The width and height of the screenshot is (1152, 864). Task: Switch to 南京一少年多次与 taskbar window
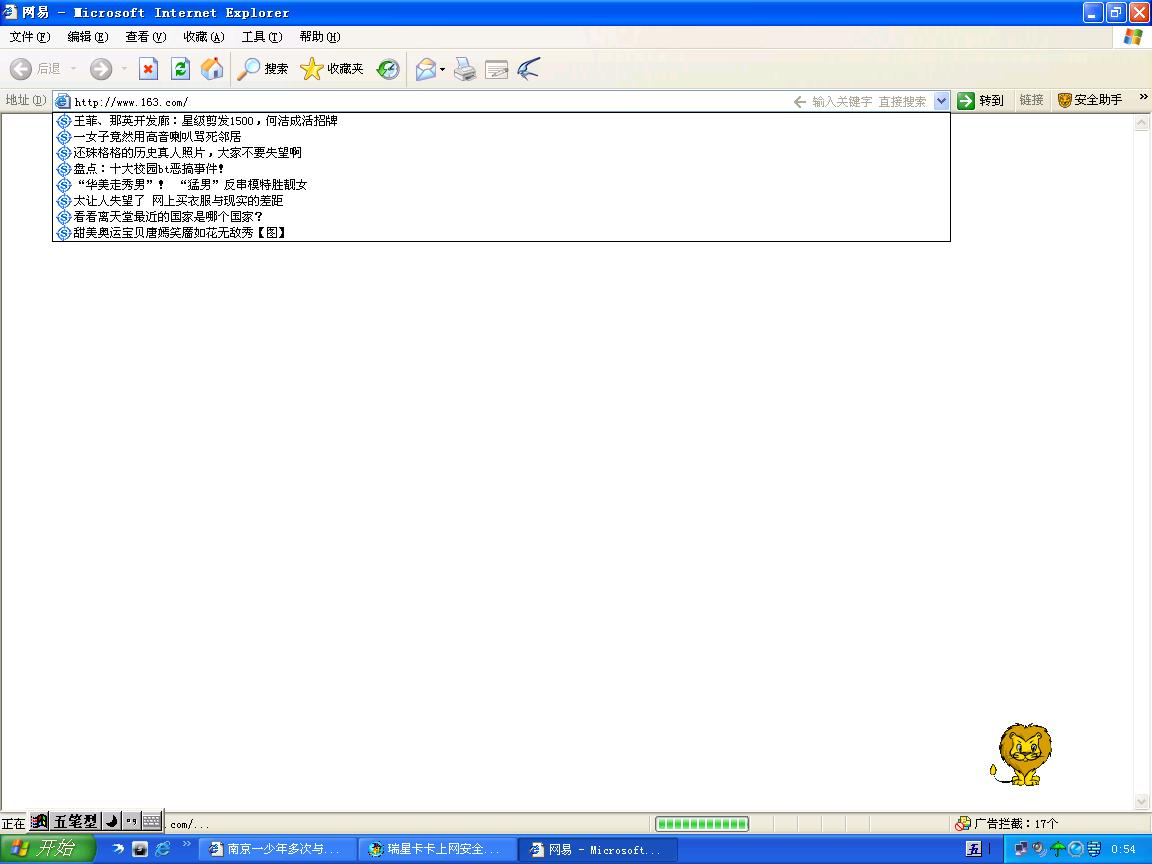pyautogui.click(x=278, y=849)
